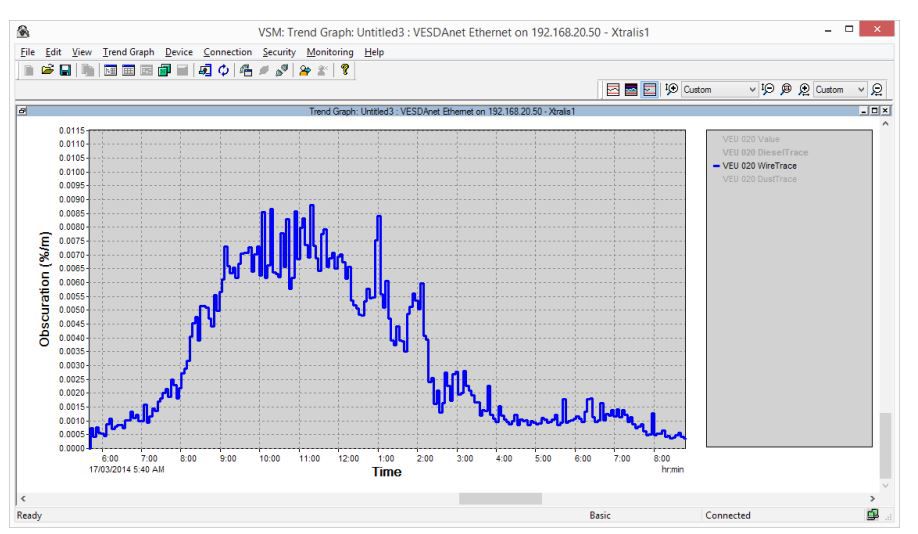Open the Connection menu
This screenshot has height=534, width=918.
(x=228, y=52)
